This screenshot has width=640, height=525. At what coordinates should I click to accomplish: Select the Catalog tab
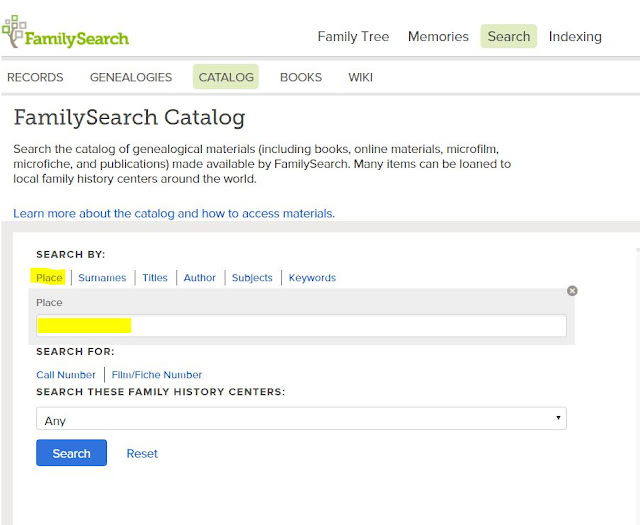pyautogui.click(x=226, y=77)
